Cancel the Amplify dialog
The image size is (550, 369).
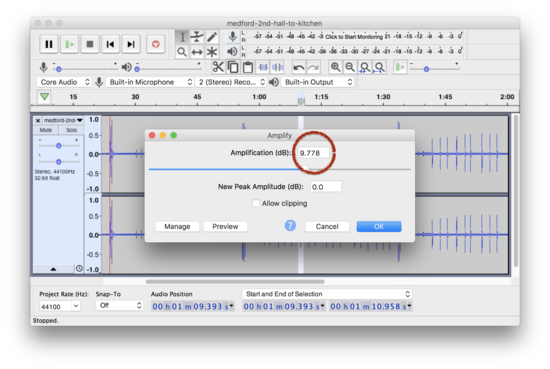click(327, 227)
